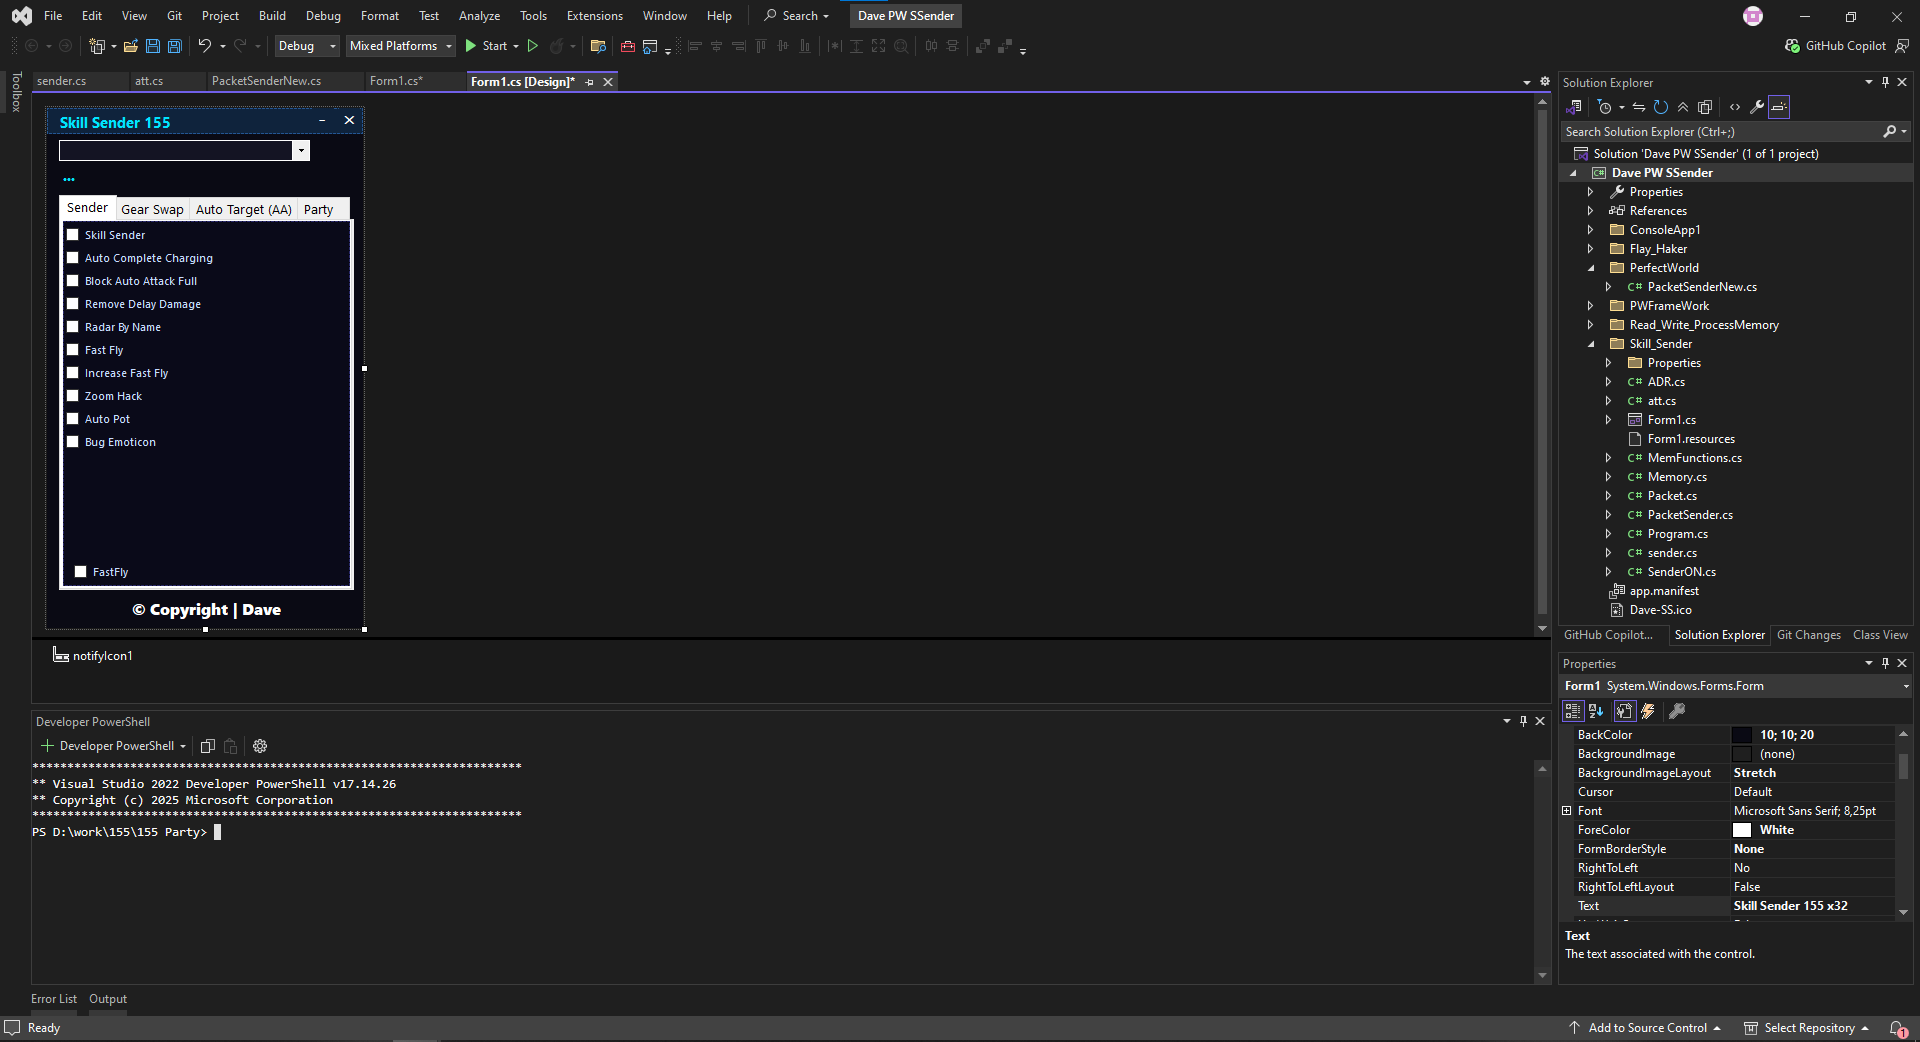The height and width of the screenshot is (1042, 1920).
Task: Check the Skill Sender checkbox
Action: coord(72,235)
